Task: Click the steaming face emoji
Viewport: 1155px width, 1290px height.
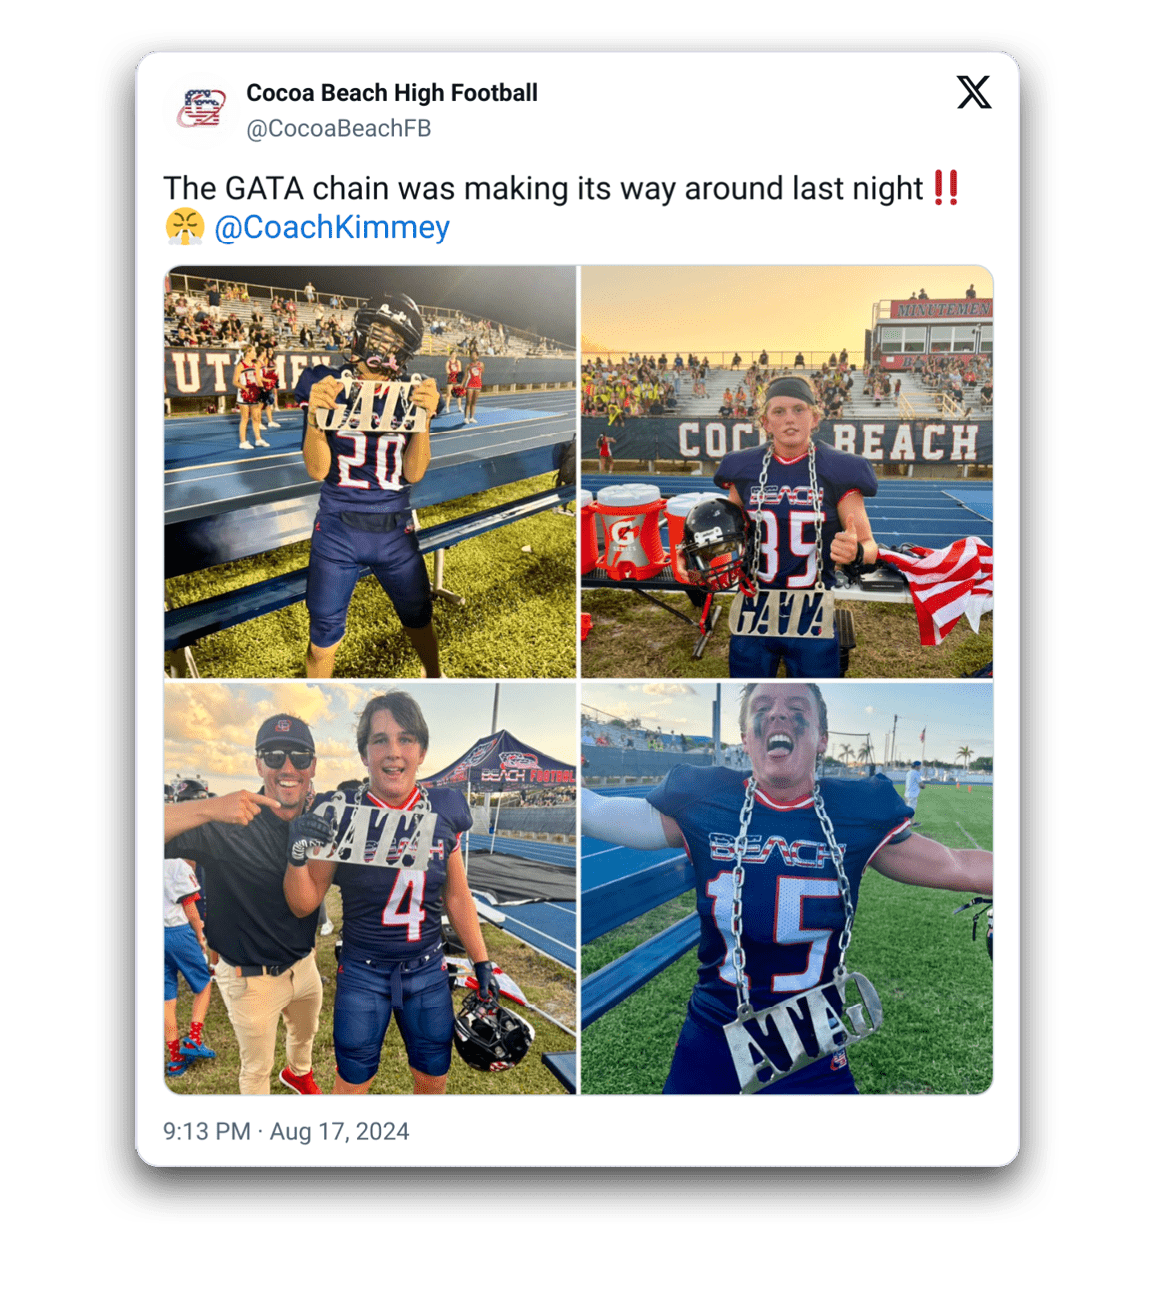Action: pyautogui.click(x=184, y=227)
